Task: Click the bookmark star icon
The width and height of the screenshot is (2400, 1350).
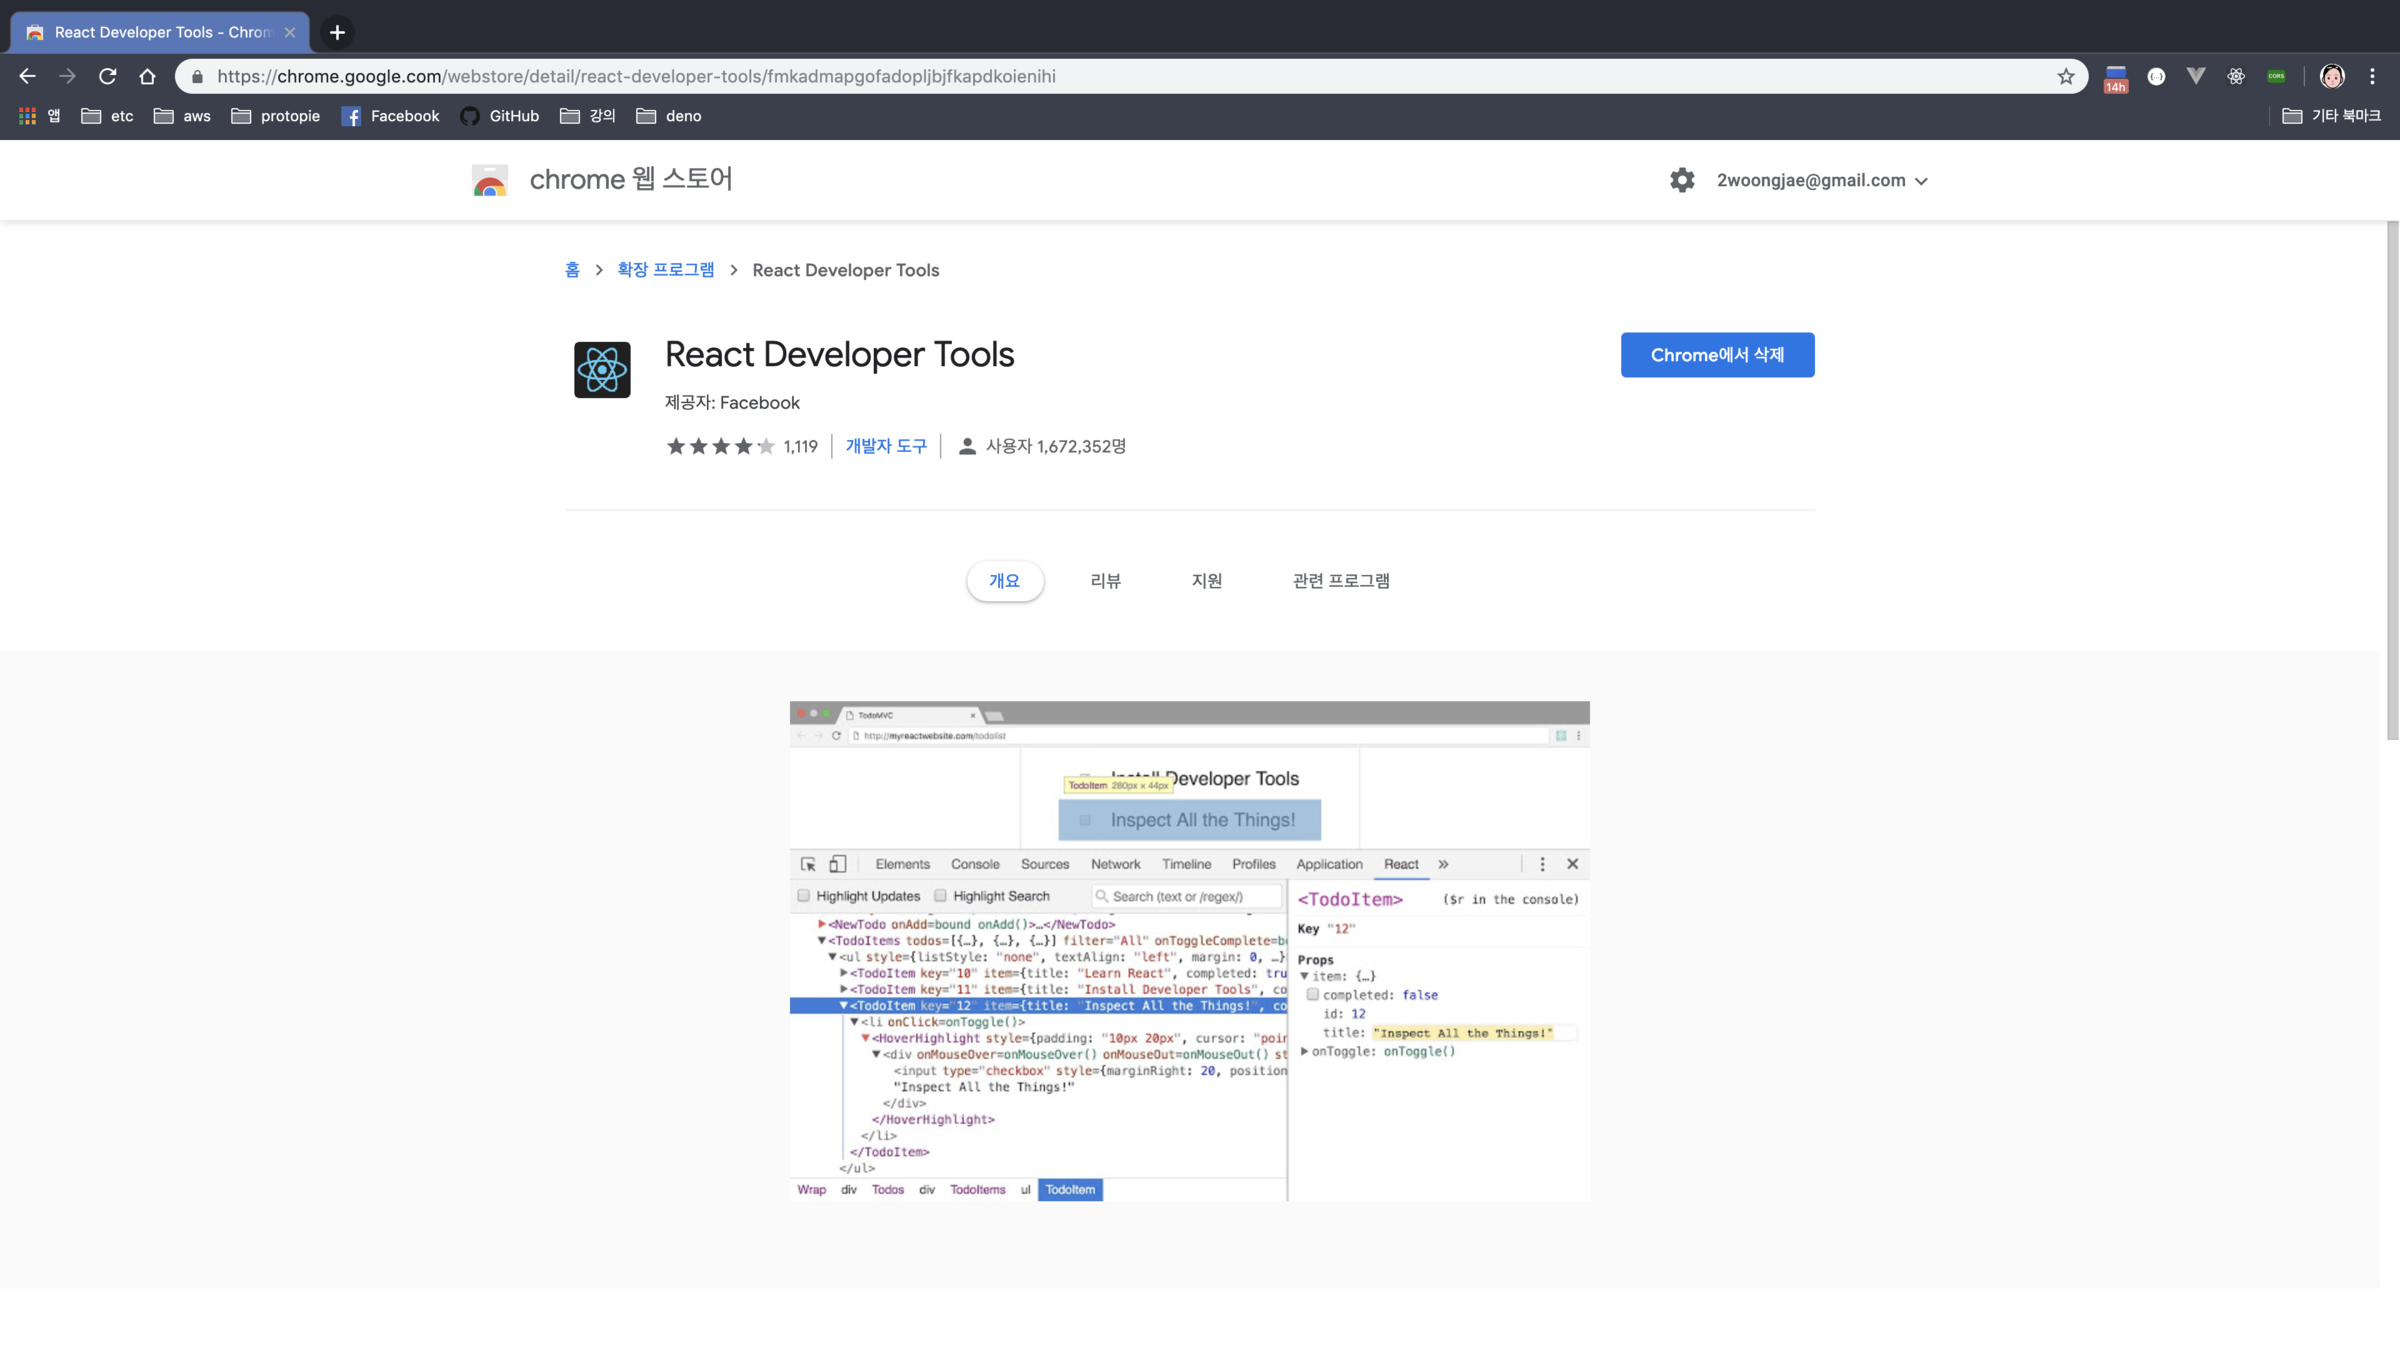Action: point(2065,76)
